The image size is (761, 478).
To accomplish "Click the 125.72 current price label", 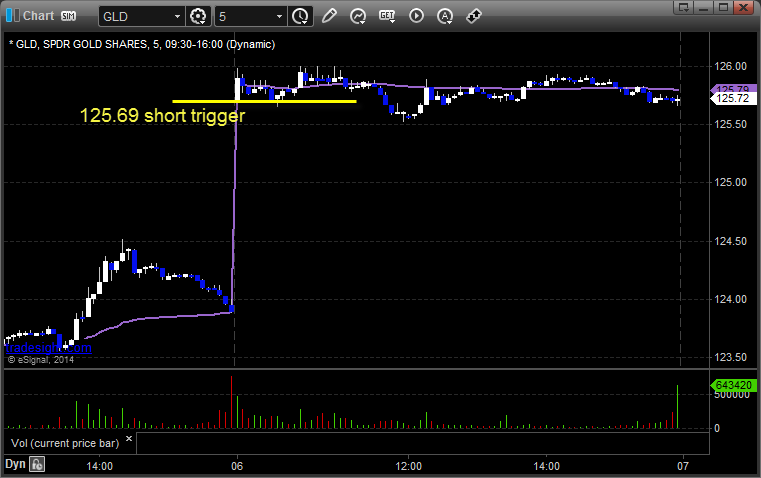I will [733, 99].
